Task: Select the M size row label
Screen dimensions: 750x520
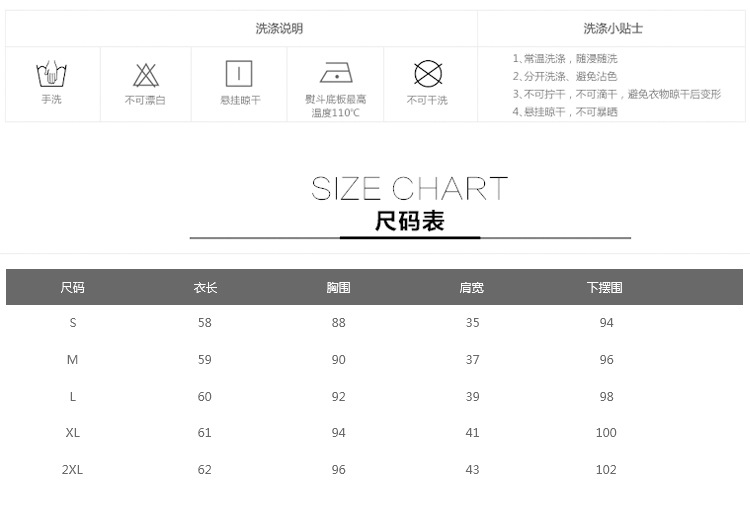Action: click(72, 359)
